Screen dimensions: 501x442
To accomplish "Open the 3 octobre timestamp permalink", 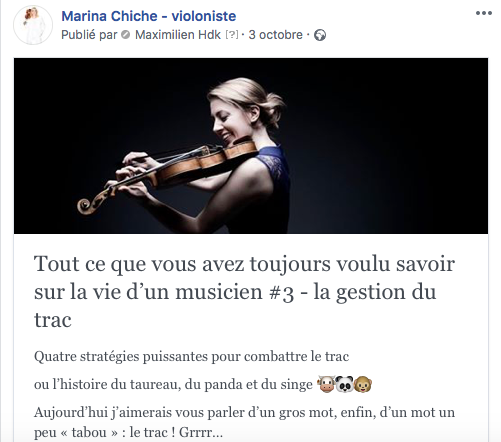I will click(276, 35).
